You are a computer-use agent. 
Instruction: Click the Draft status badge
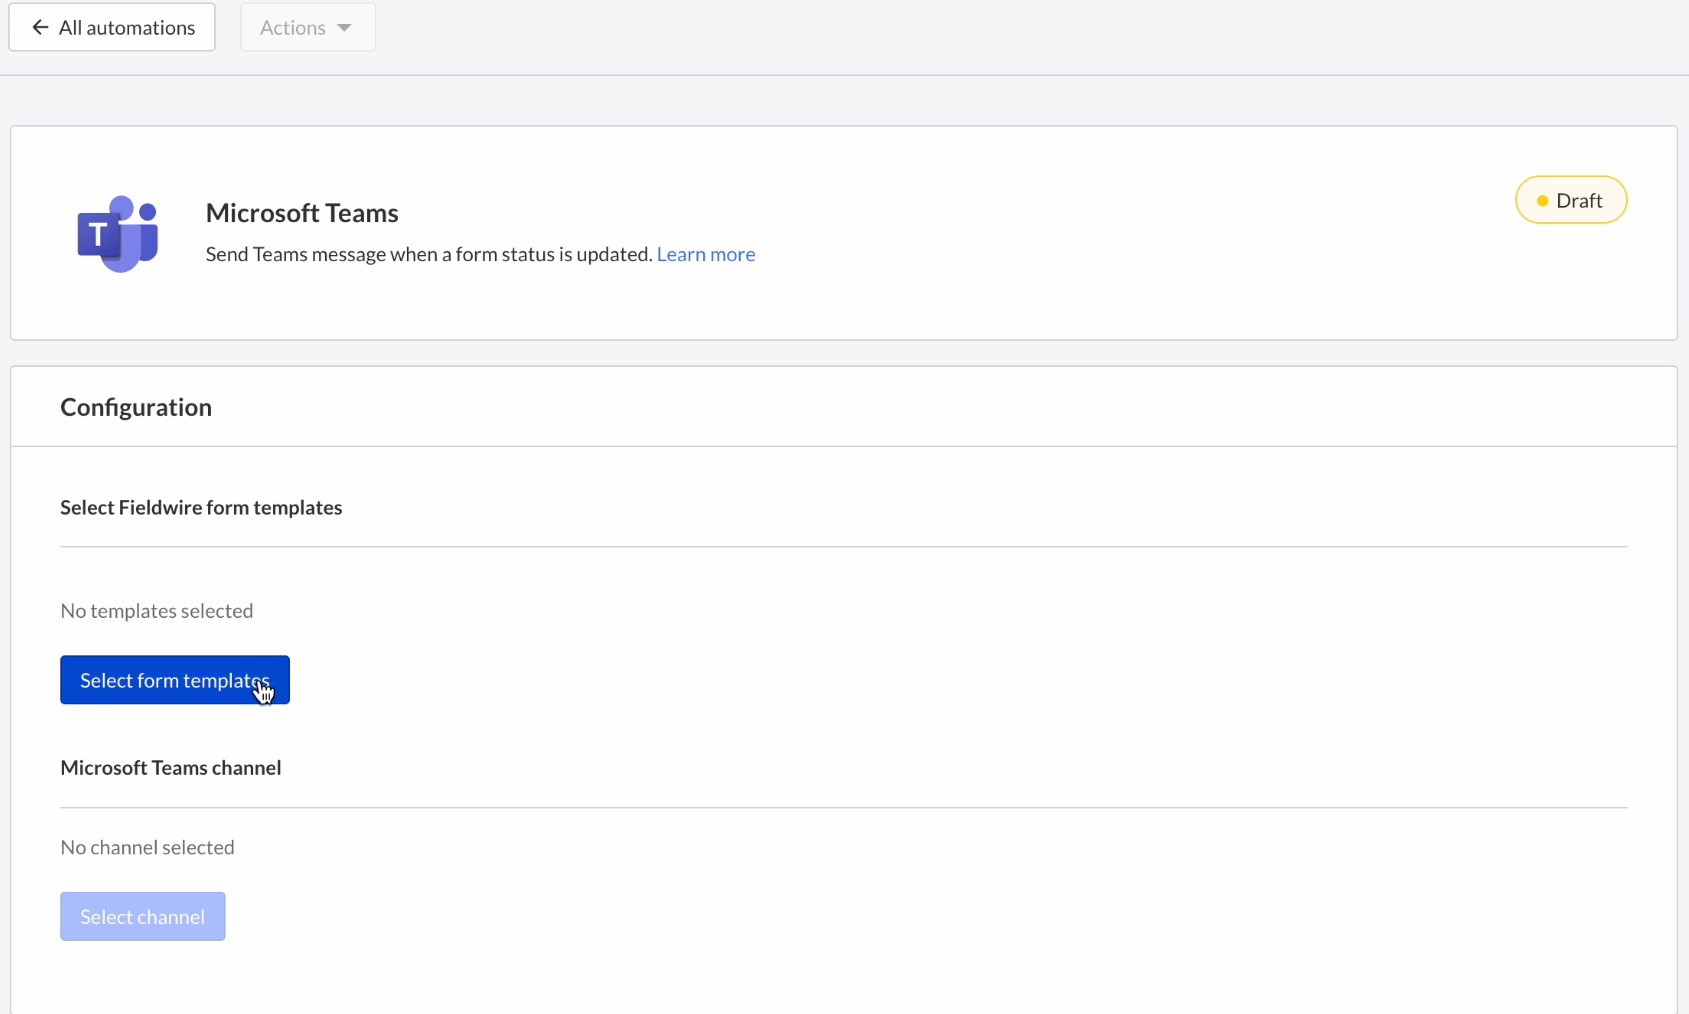click(x=1571, y=200)
